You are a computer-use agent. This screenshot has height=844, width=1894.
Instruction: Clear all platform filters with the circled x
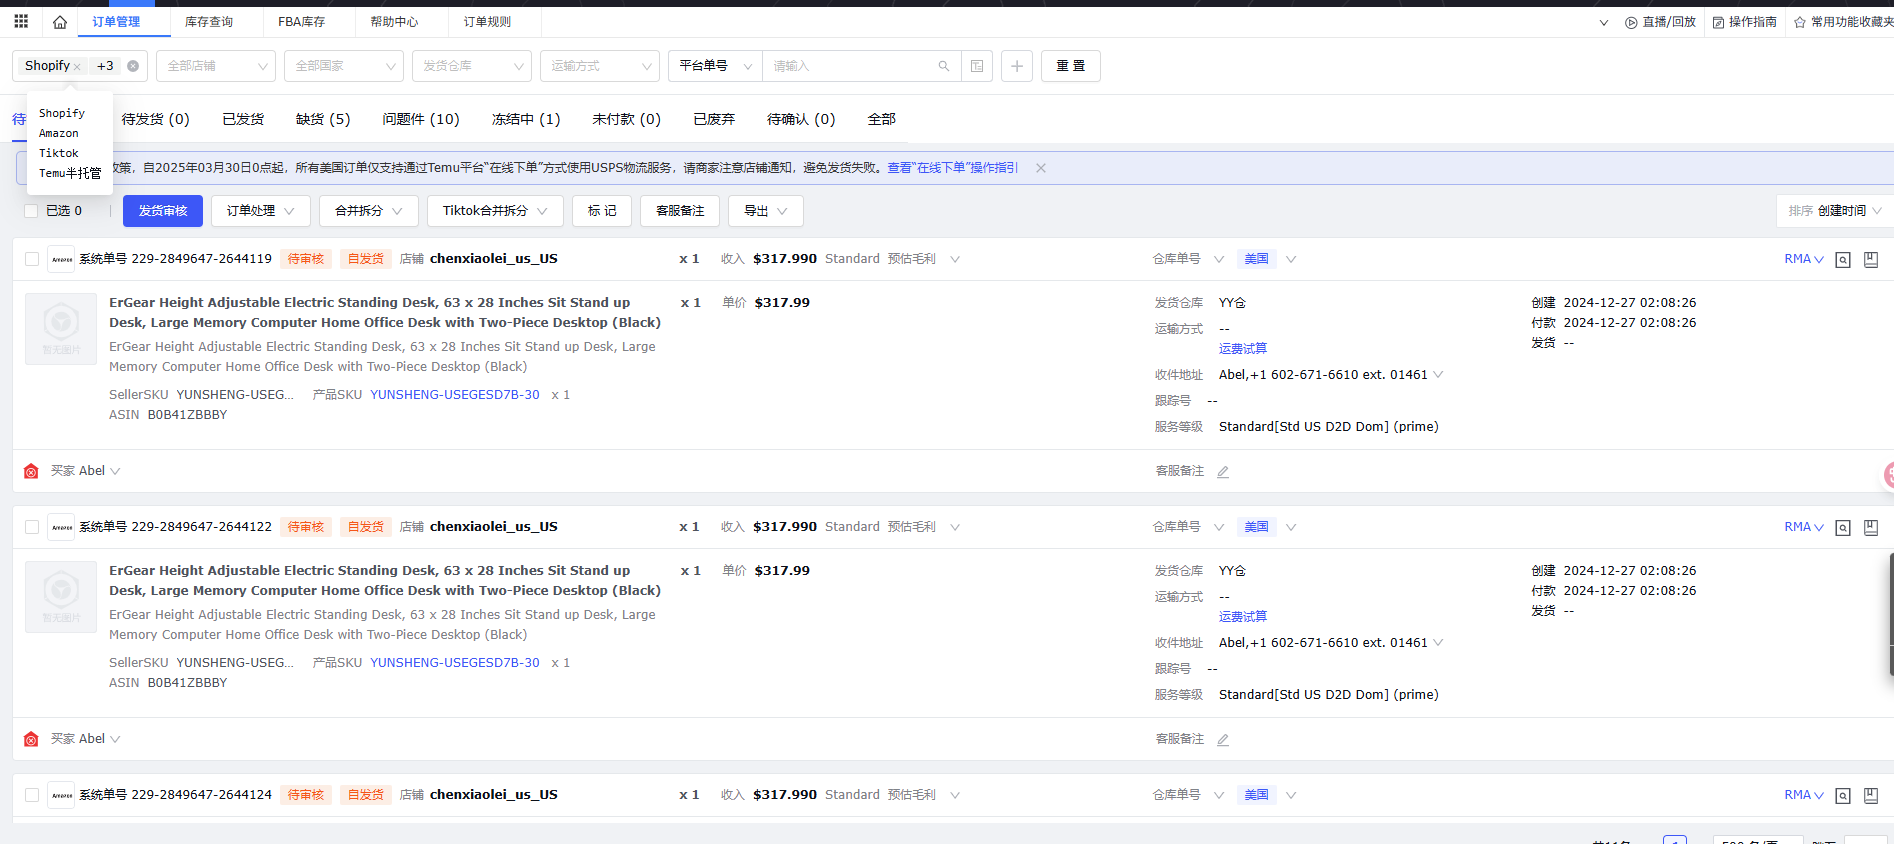coord(133,66)
